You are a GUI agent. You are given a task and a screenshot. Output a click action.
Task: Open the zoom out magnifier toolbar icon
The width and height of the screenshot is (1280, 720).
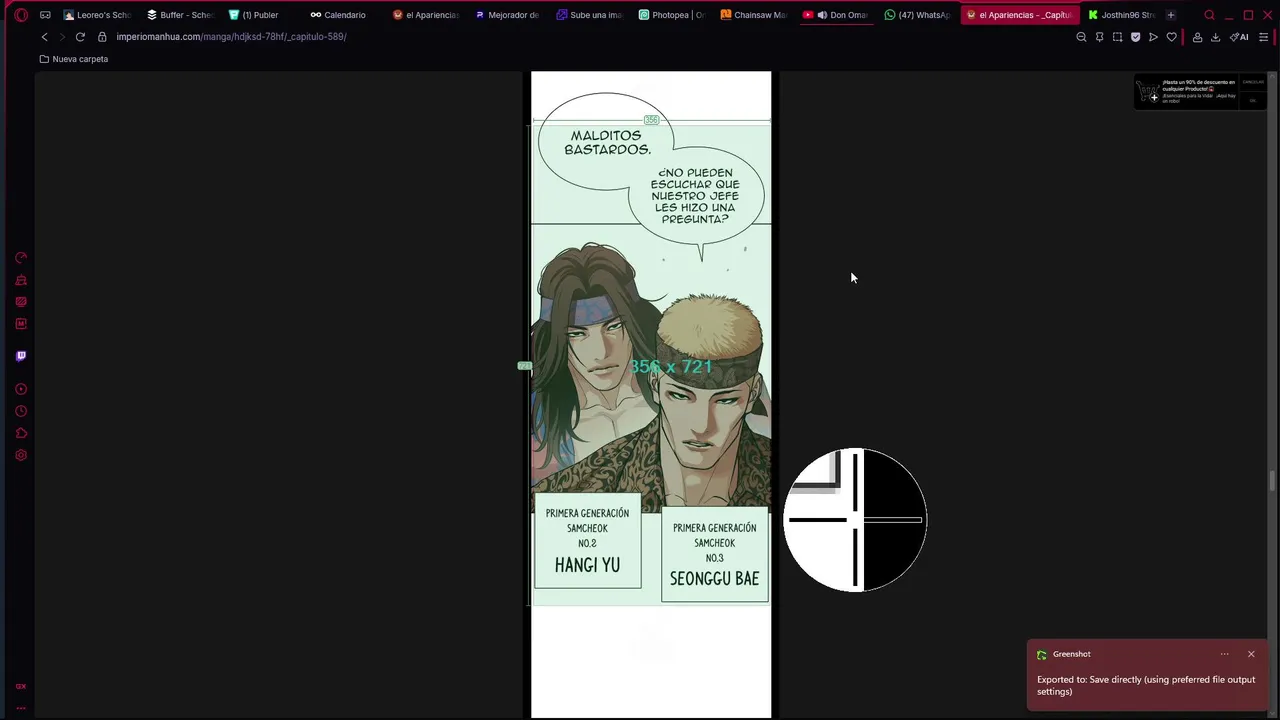pyautogui.click(x=1081, y=37)
